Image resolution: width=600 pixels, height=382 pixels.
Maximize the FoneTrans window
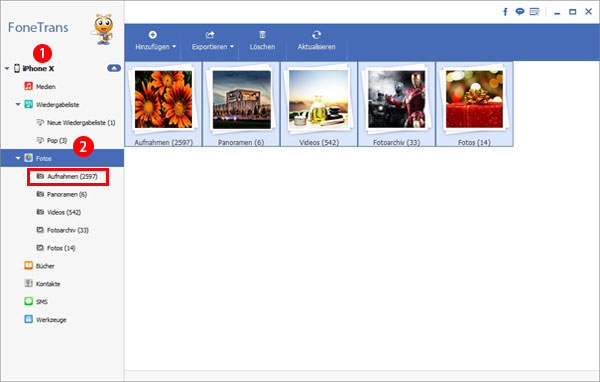(x=572, y=12)
